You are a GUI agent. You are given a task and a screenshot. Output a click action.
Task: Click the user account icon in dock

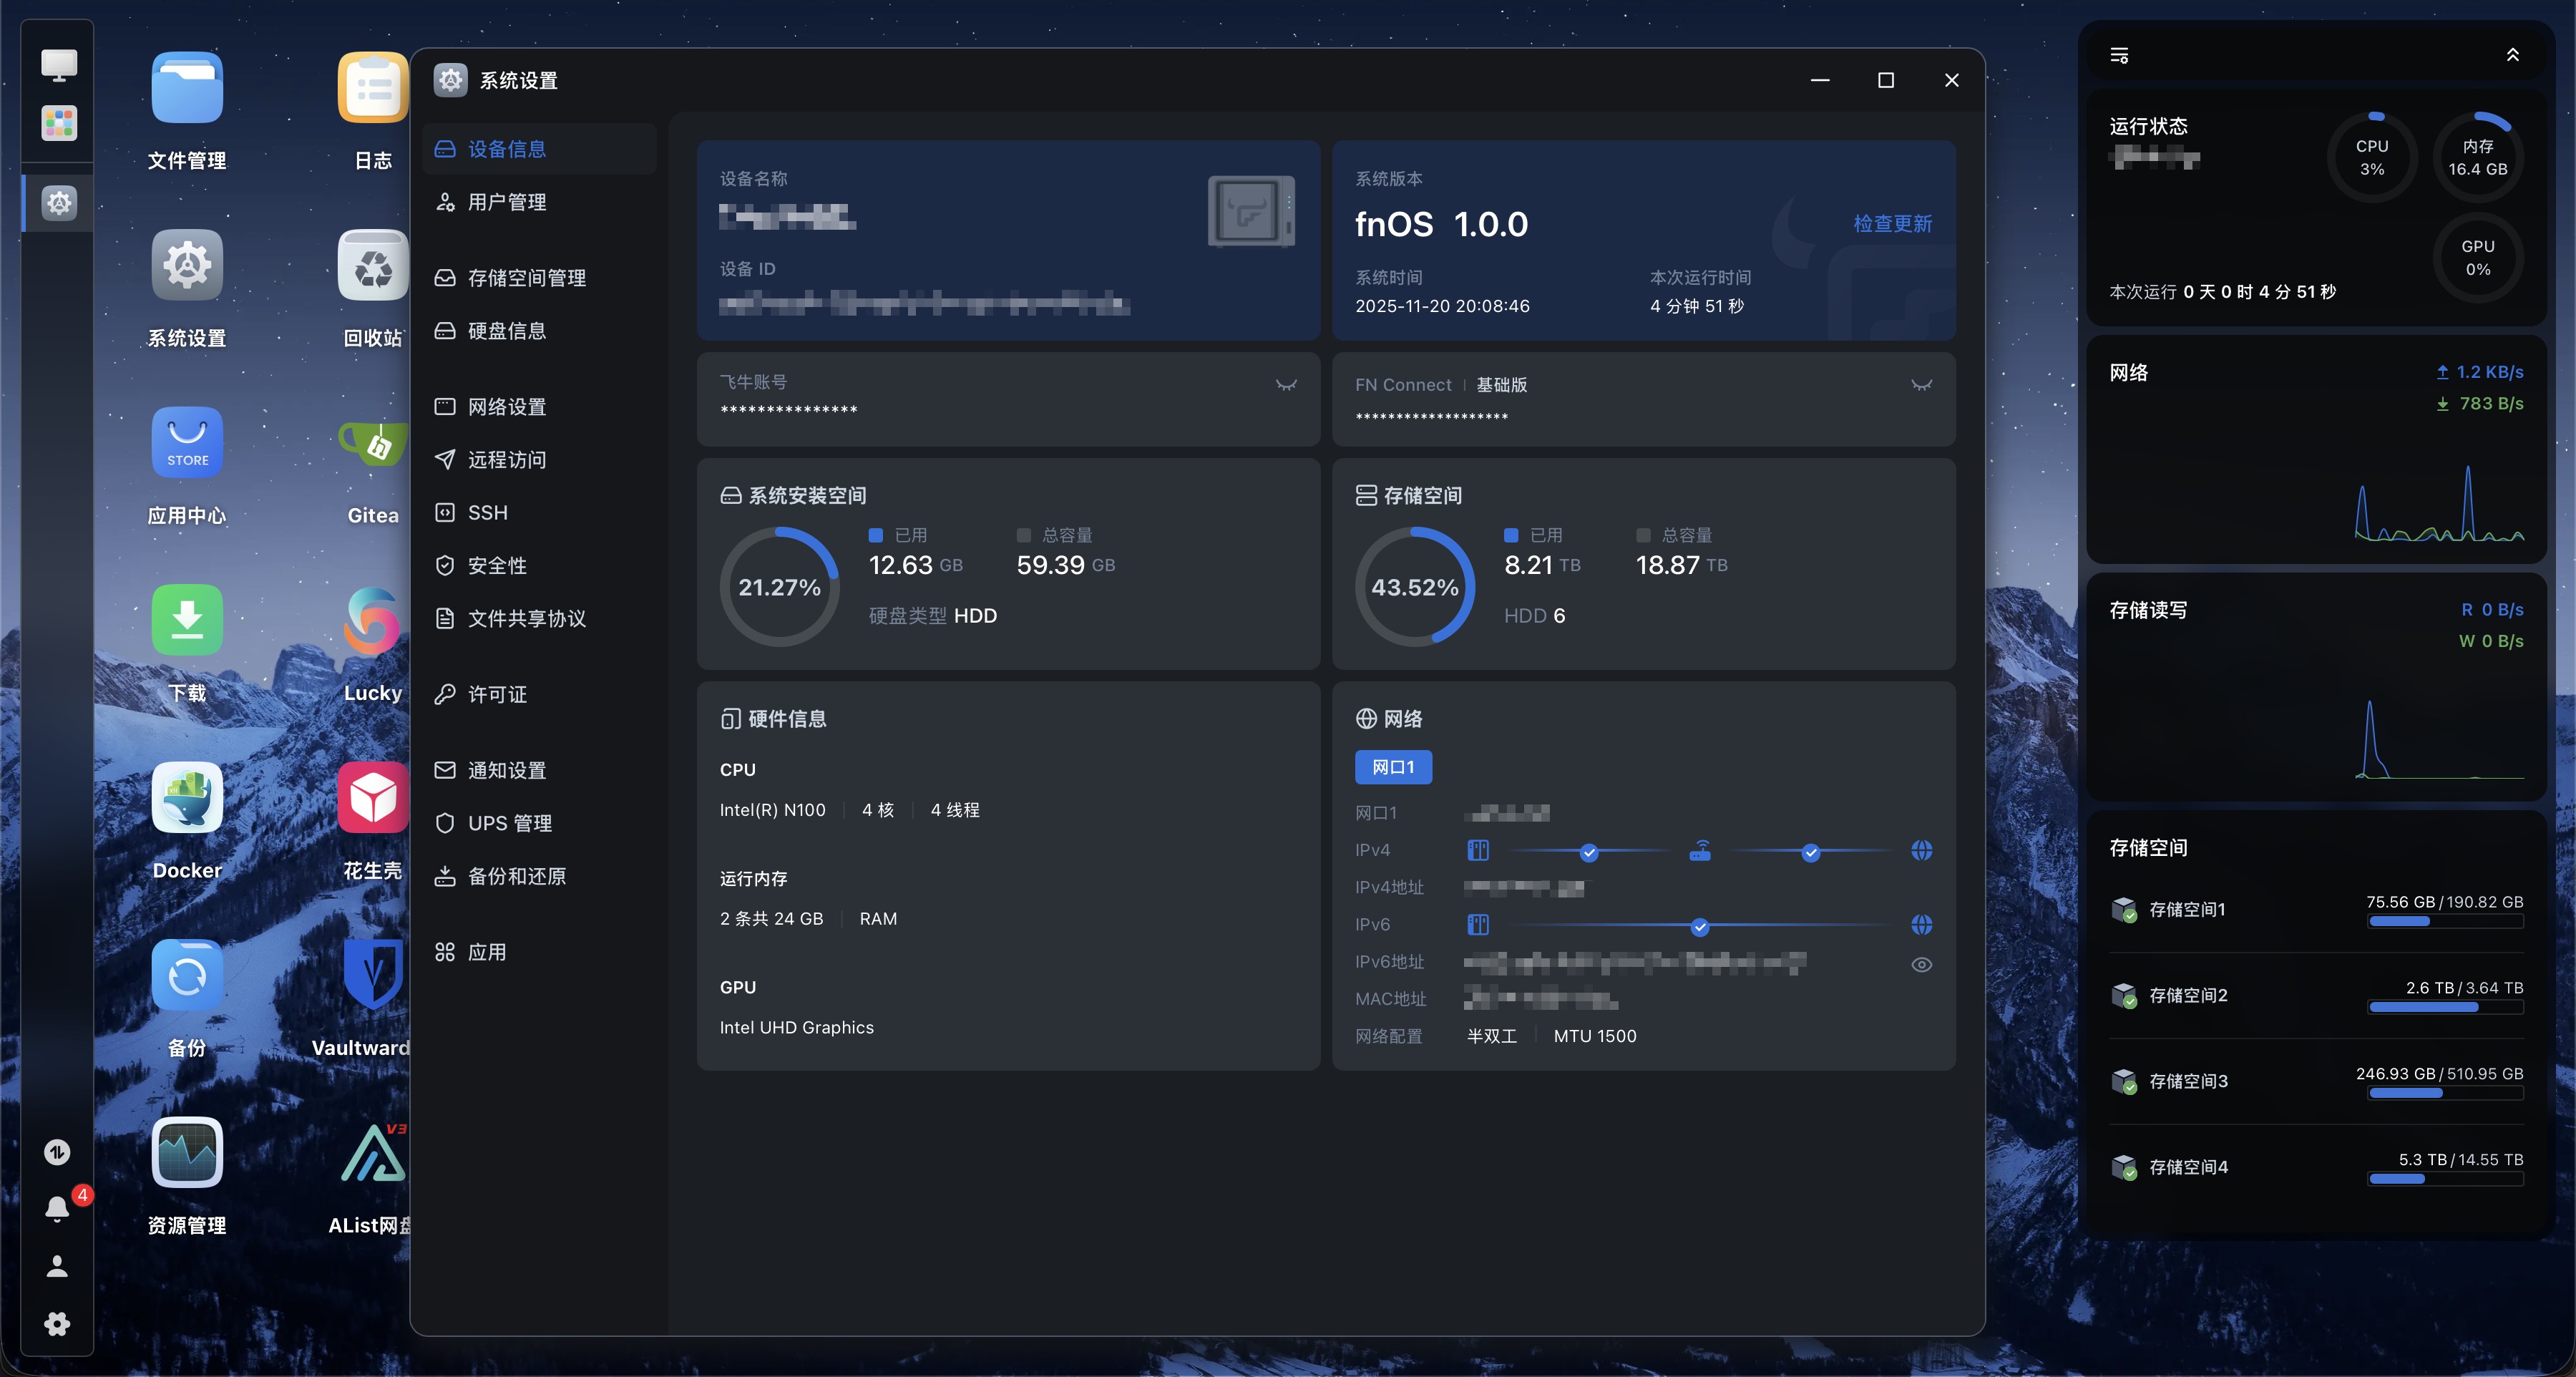58,1266
